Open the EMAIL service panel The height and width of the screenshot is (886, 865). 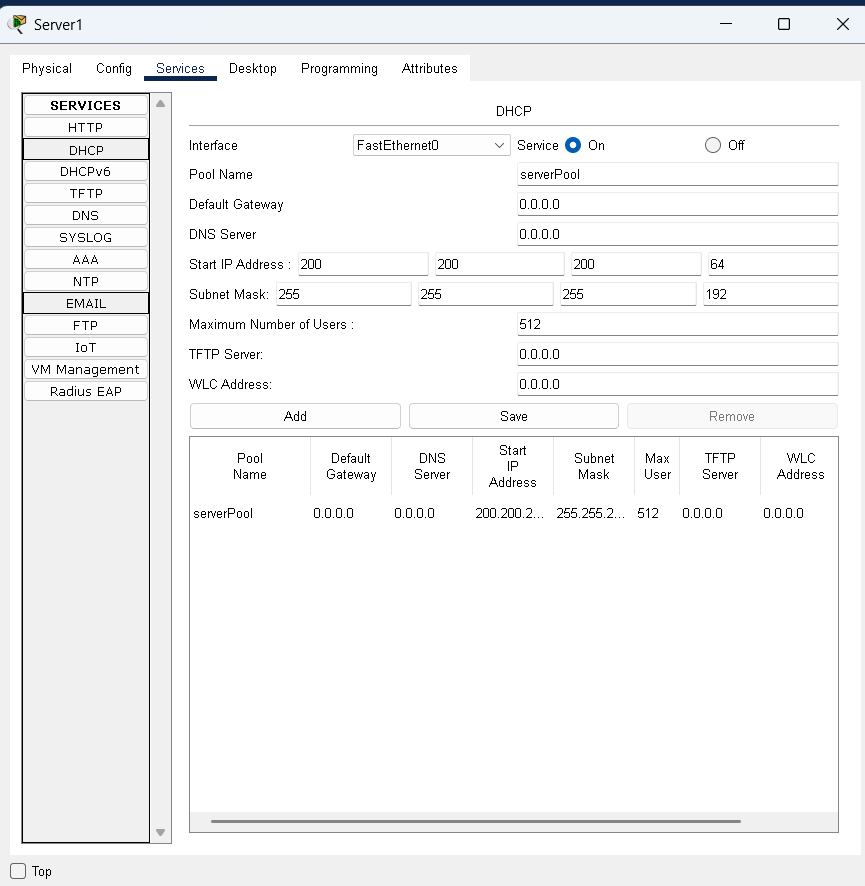click(x=85, y=303)
